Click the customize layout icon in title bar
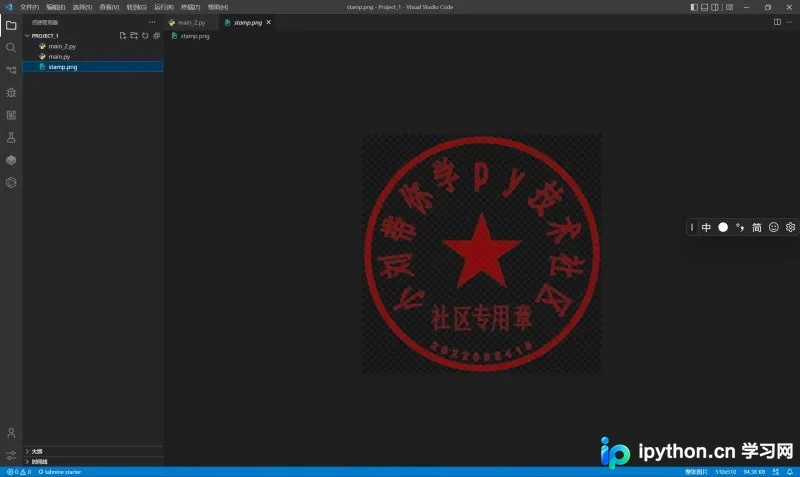The image size is (800, 477). click(x=730, y=7)
